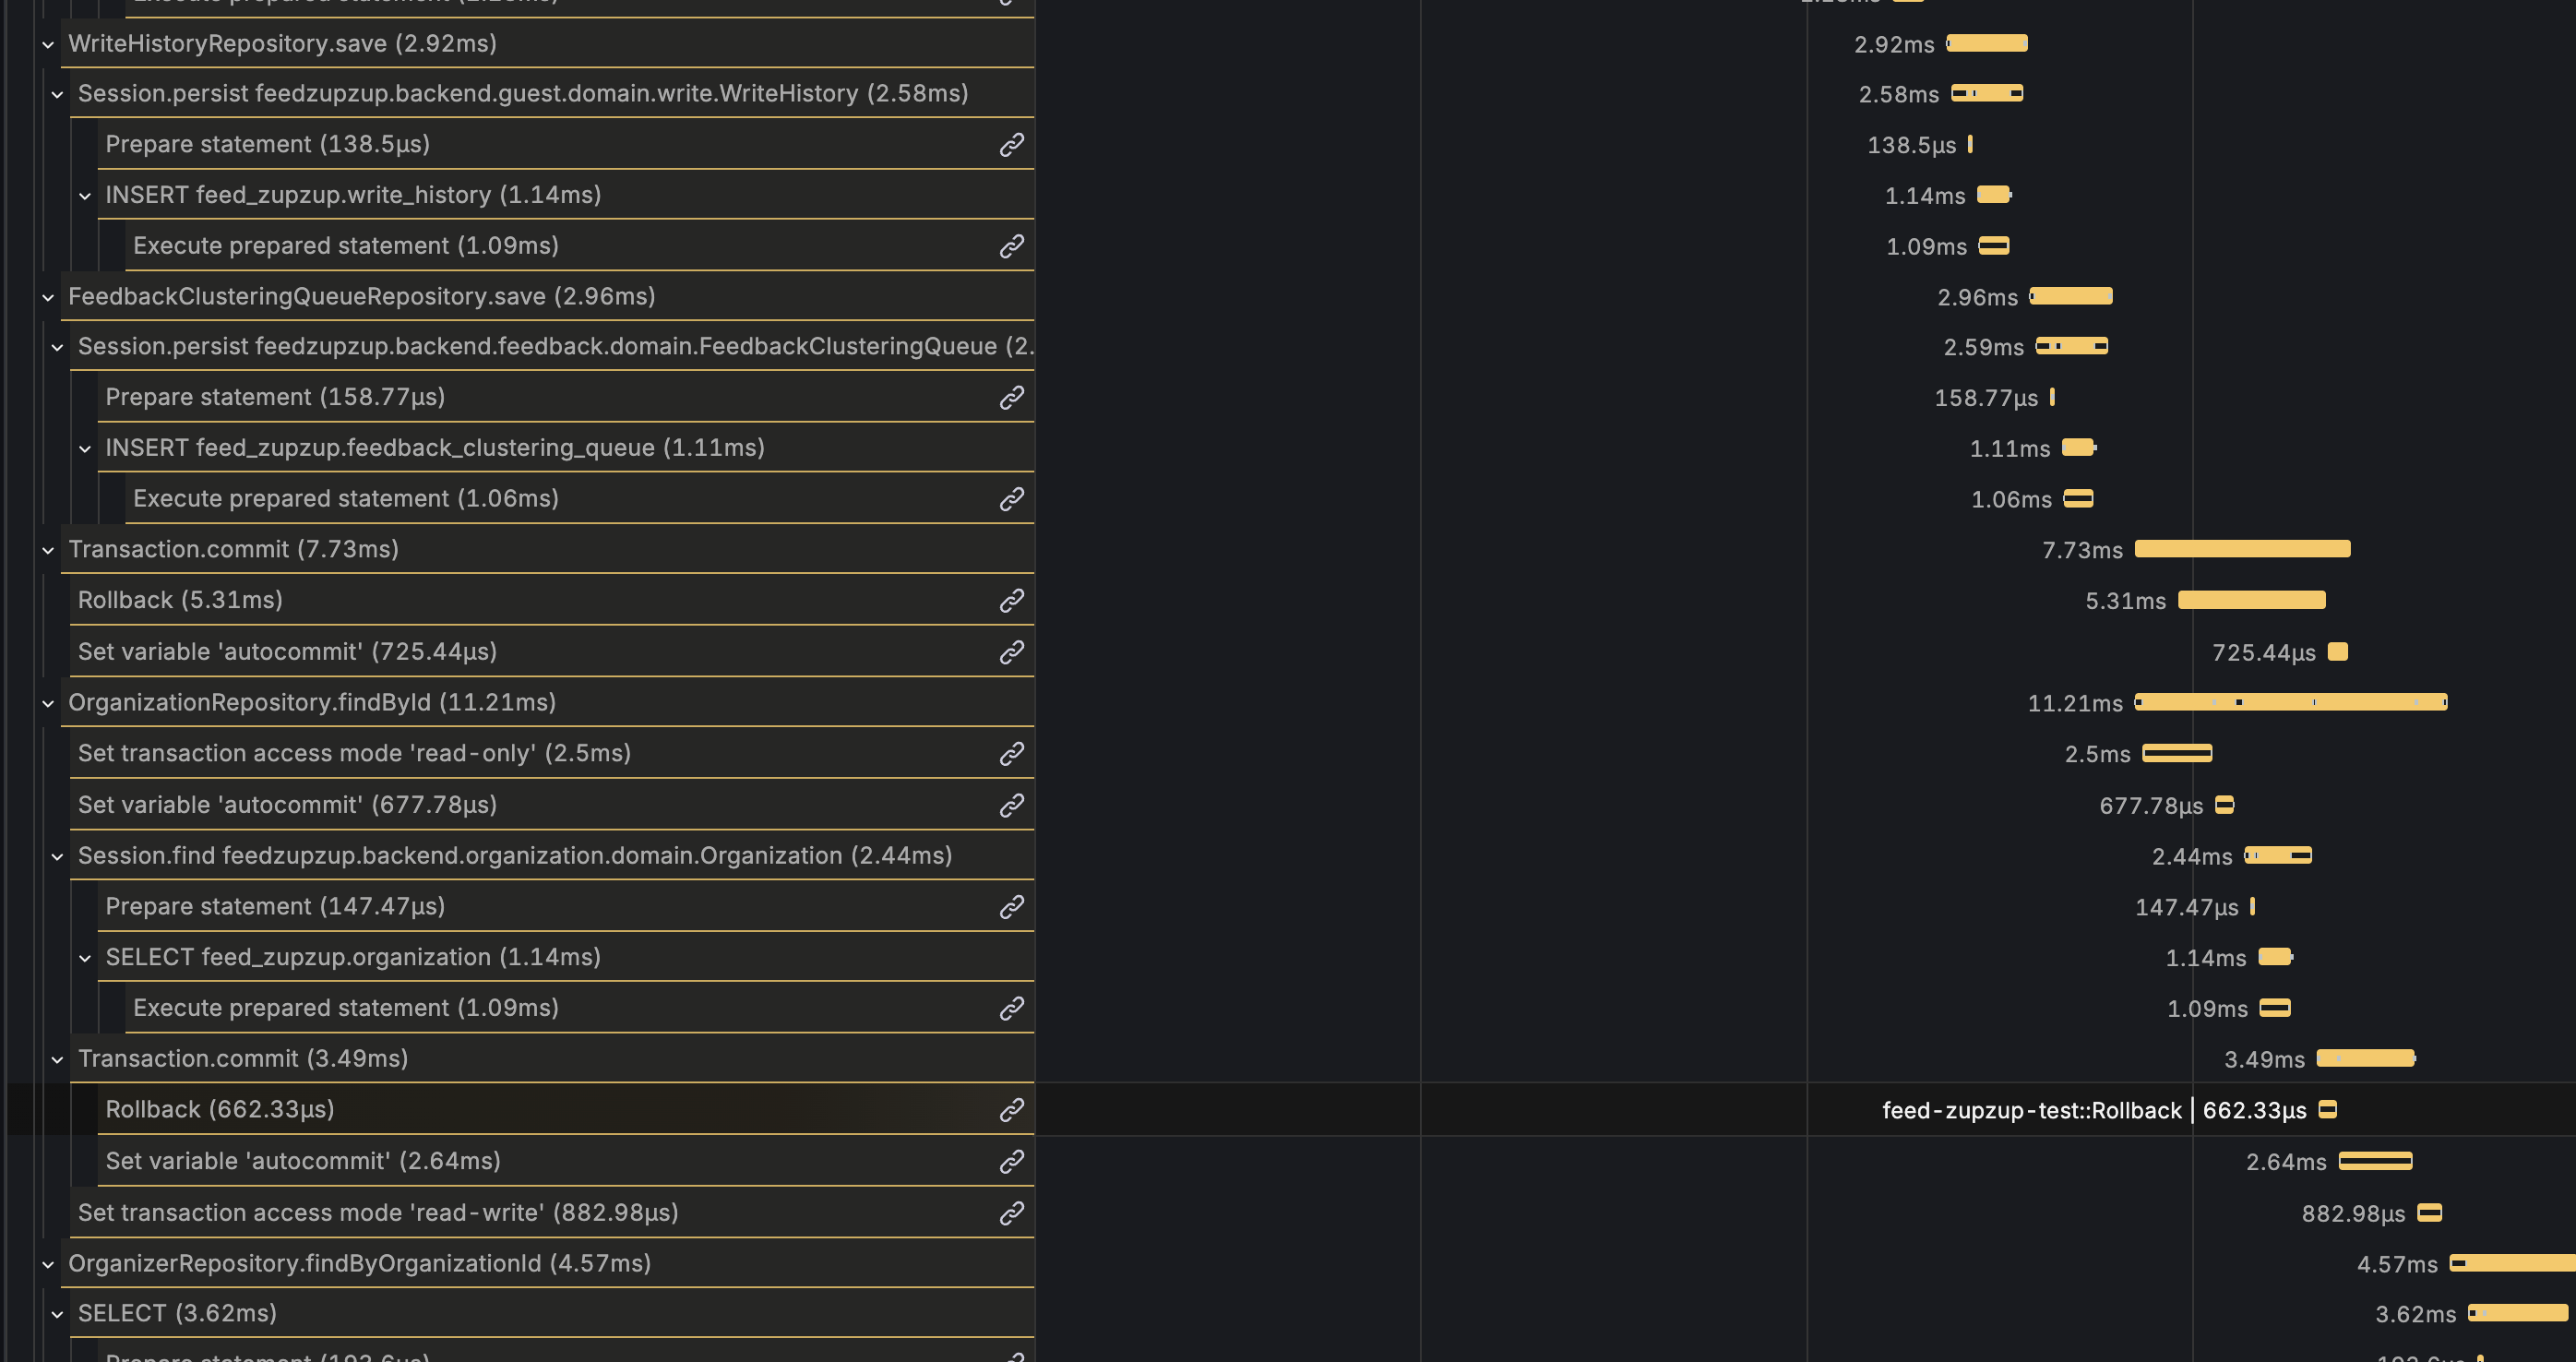This screenshot has width=2576, height=1362.
Task: Click the 4.57ms findByOrganizationId timeline bar
Action: coord(2512,1263)
